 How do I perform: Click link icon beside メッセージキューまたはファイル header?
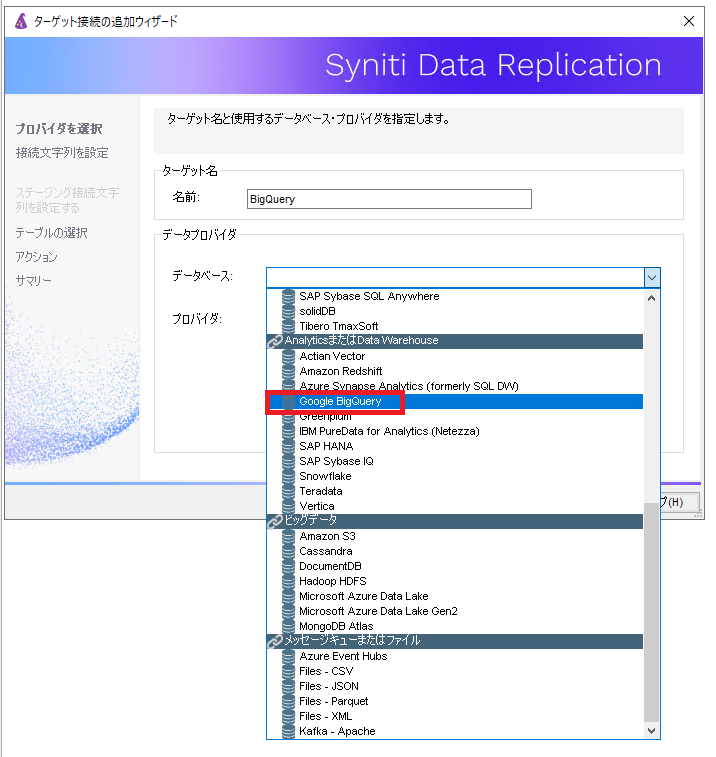(275, 641)
